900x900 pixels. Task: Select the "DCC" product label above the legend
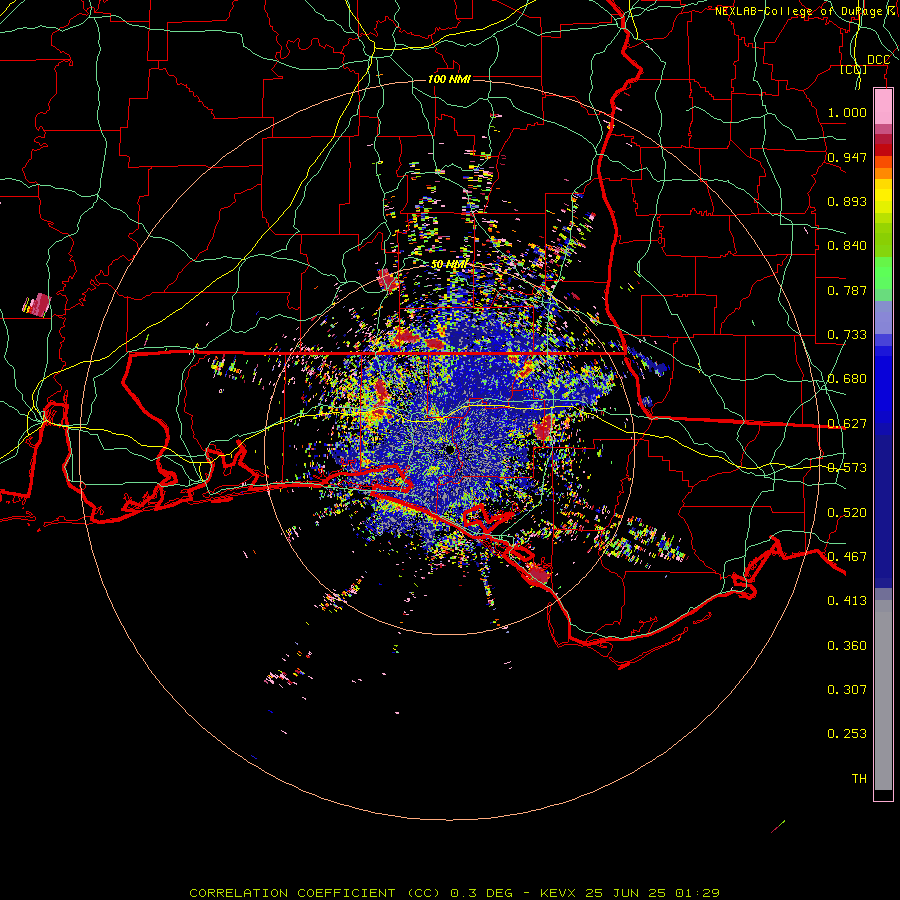click(x=878, y=60)
